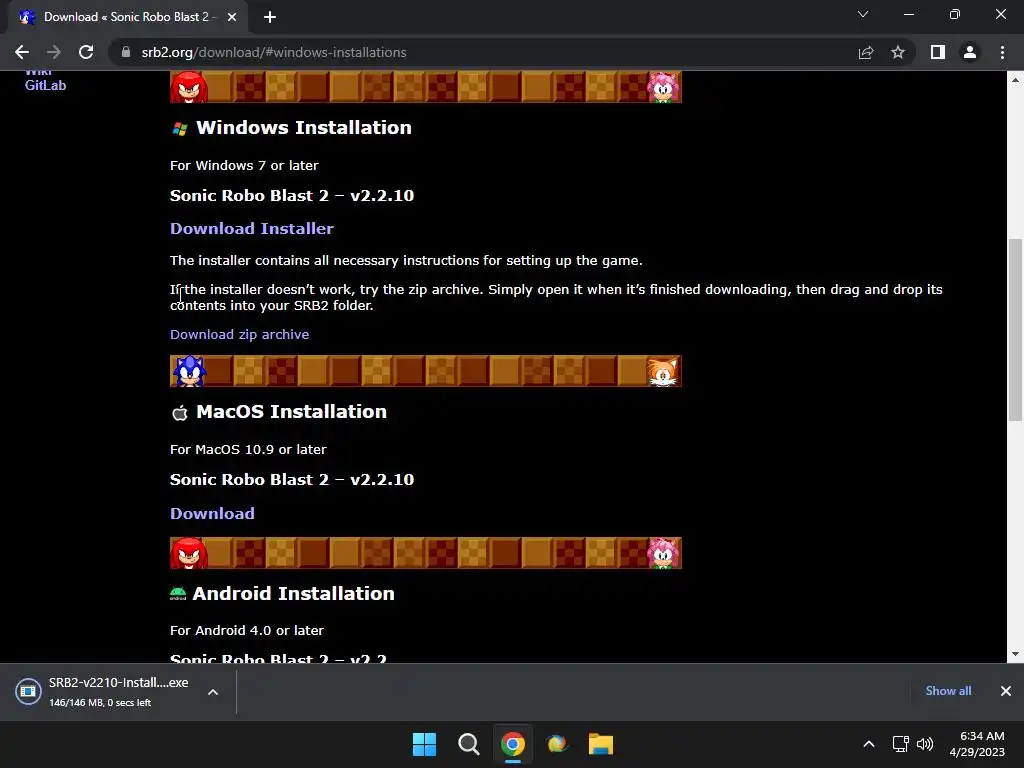Go back to the previous page
The width and height of the screenshot is (1024, 768).
22,52
